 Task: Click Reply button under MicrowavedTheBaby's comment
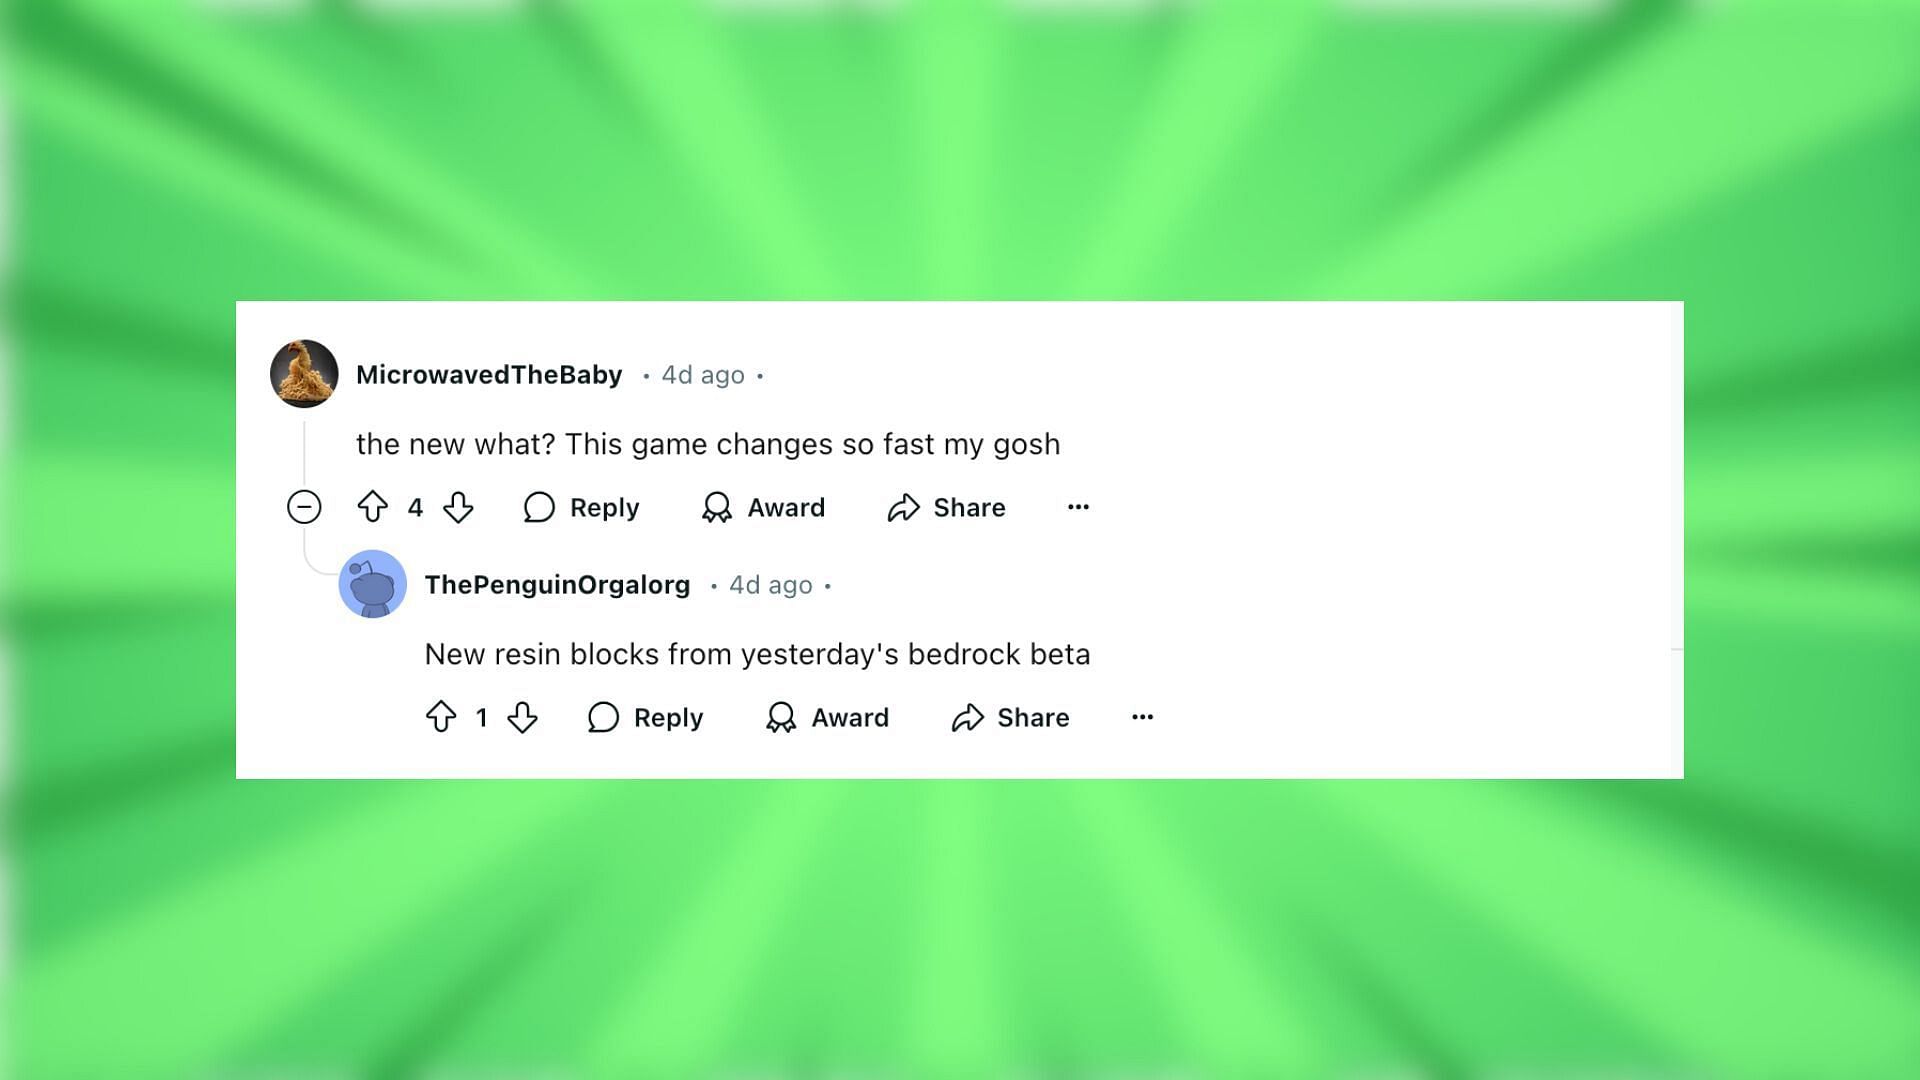point(582,508)
